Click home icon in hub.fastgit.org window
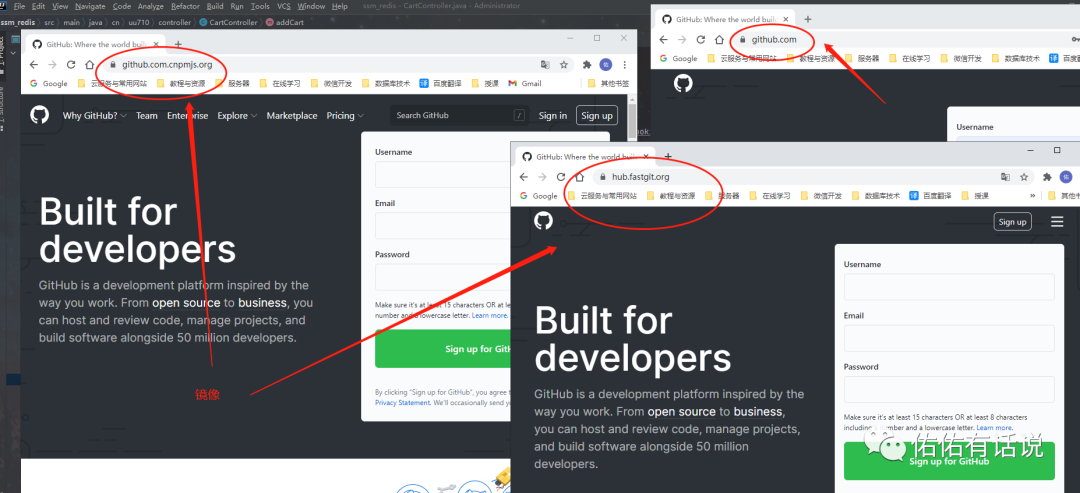Viewport: 1080px width, 493px height. tap(579, 177)
